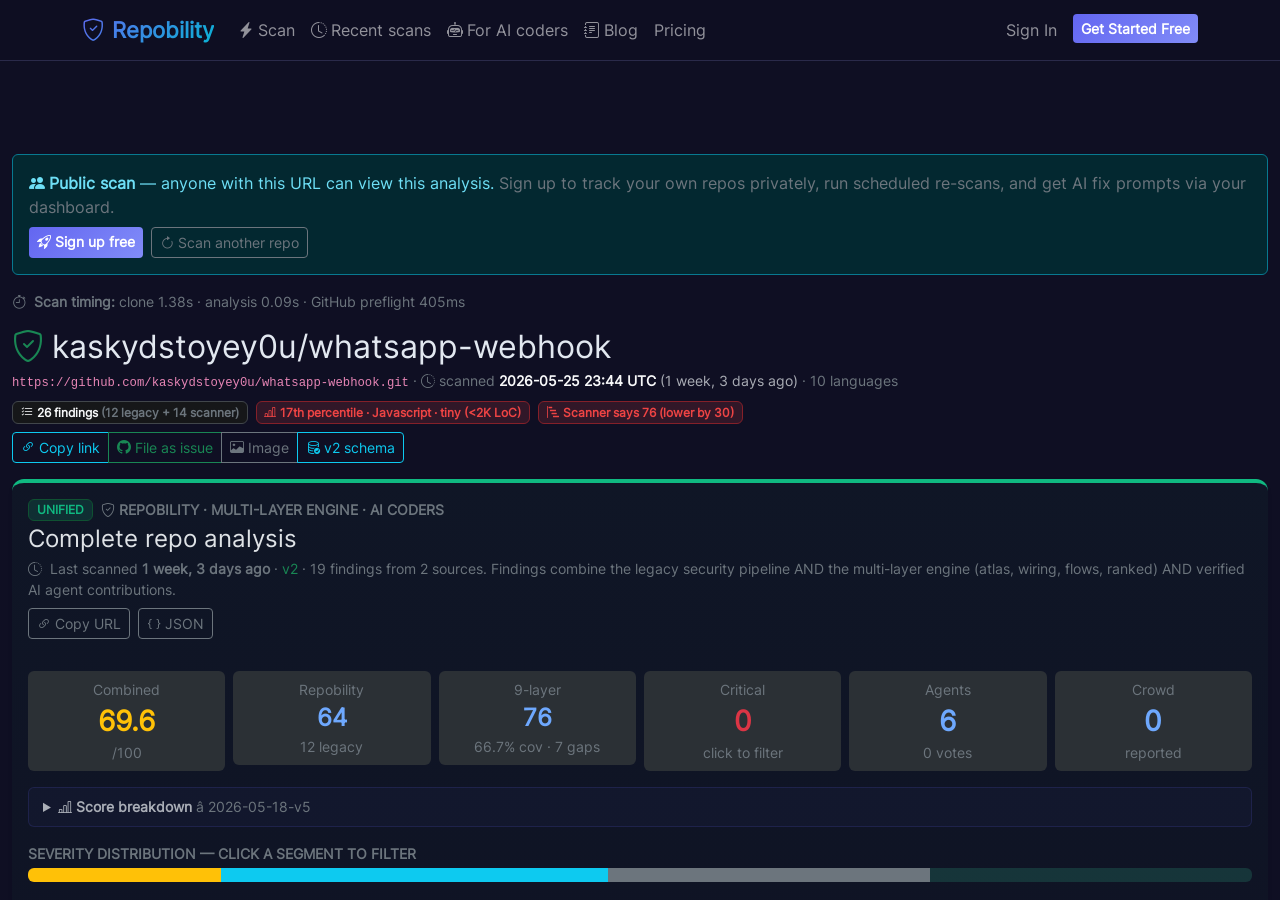Filter by the gray severity segment

click(769, 875)
